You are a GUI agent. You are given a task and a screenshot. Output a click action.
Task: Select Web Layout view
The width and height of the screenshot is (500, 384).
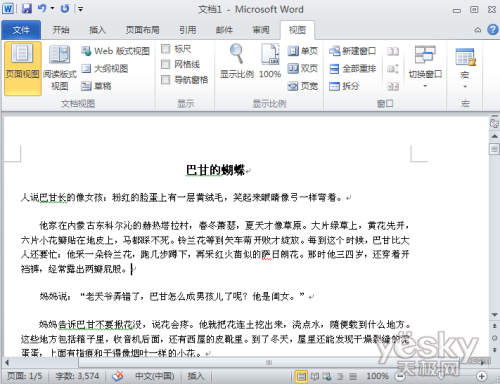click(x=115, y=51)
